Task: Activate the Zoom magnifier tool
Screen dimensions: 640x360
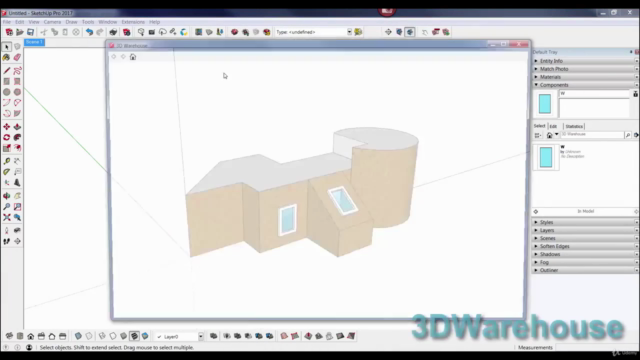Action: click(x=7, y=207)
